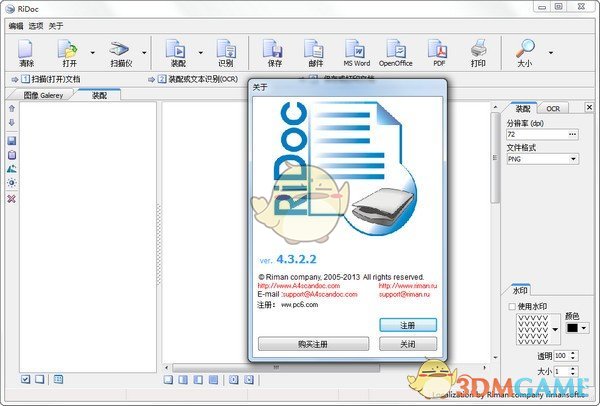This screenshot has height=406, width=600.
Task: Adjust the 透明 transparency stepper arrows
Action: 573,355
